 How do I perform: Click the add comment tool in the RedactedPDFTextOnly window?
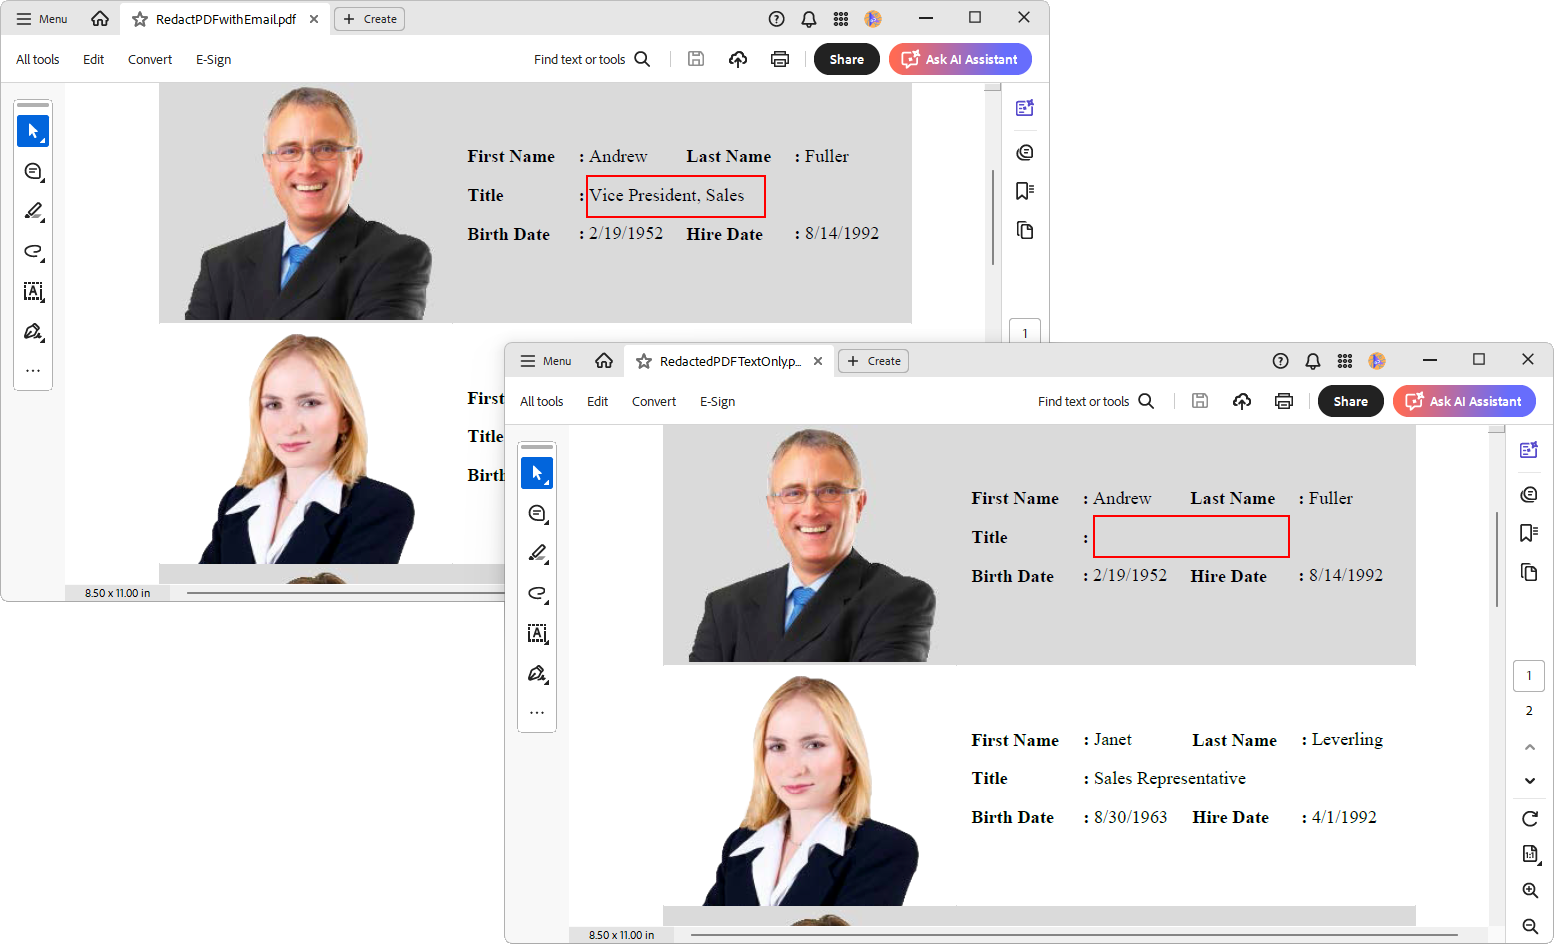(537, 513)
